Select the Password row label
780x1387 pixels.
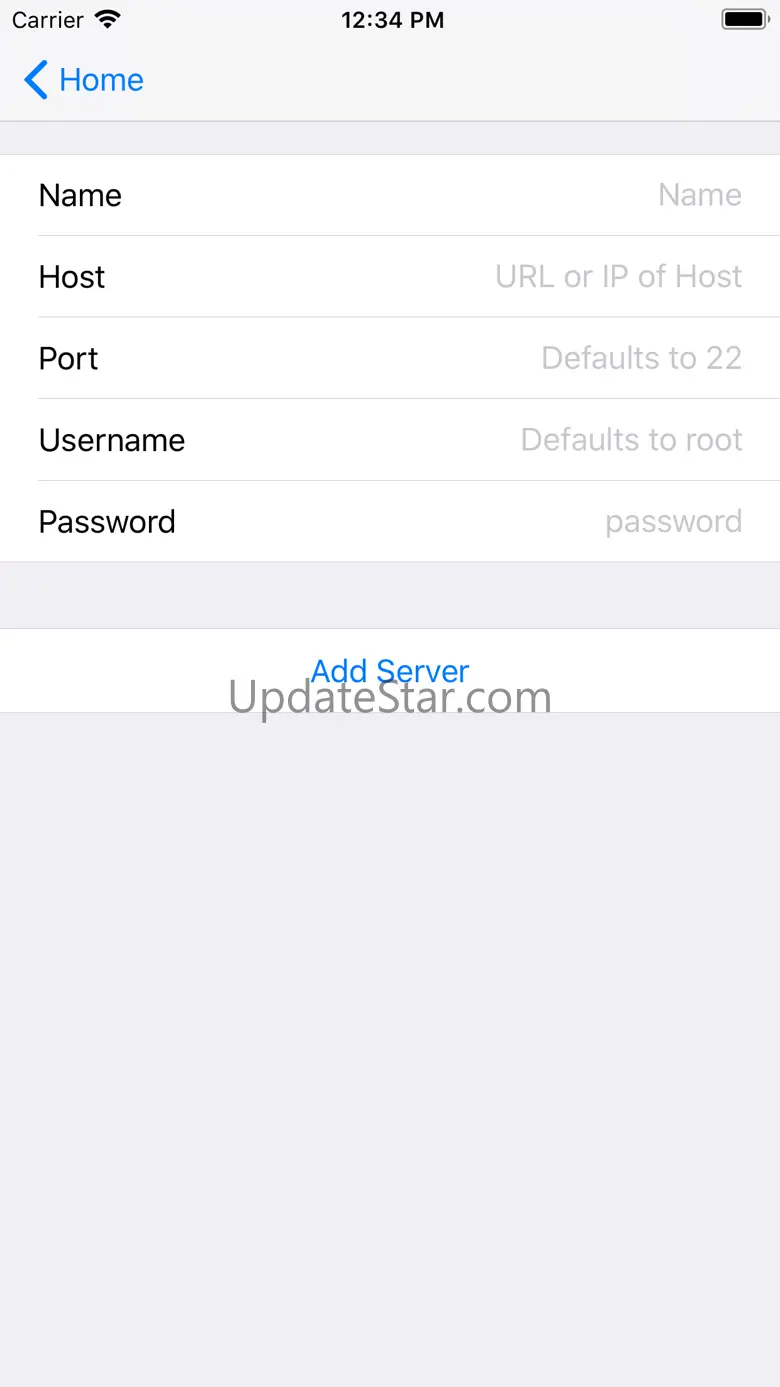point(107,522)
